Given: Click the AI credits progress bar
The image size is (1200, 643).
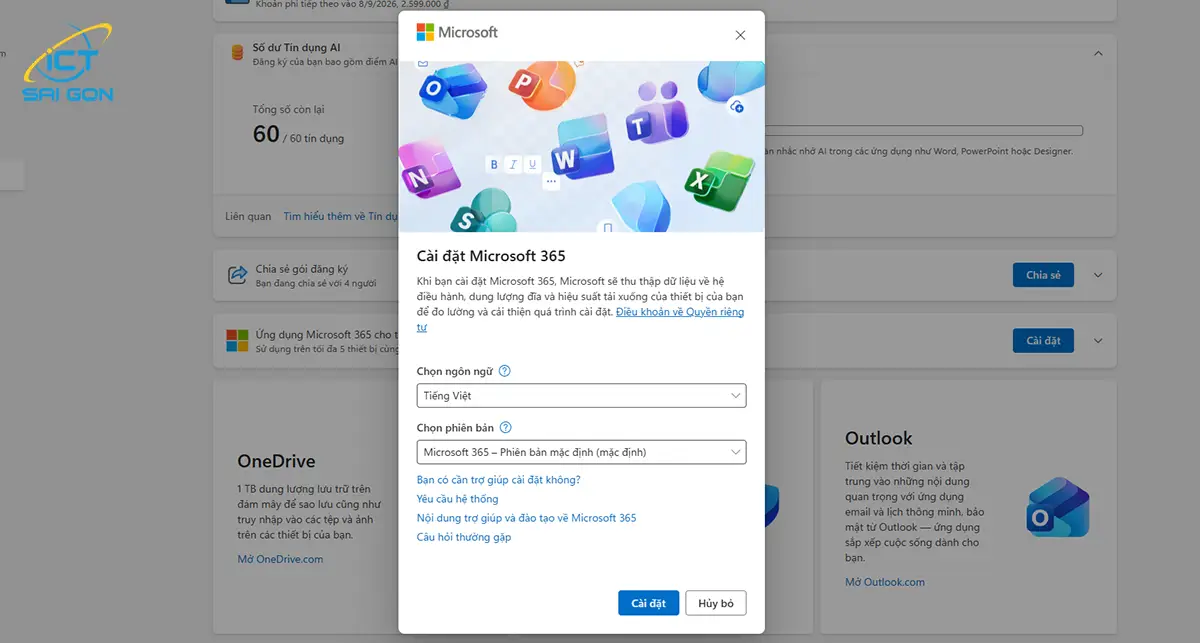Looking at the screenshot, I should tap(923, 130).
